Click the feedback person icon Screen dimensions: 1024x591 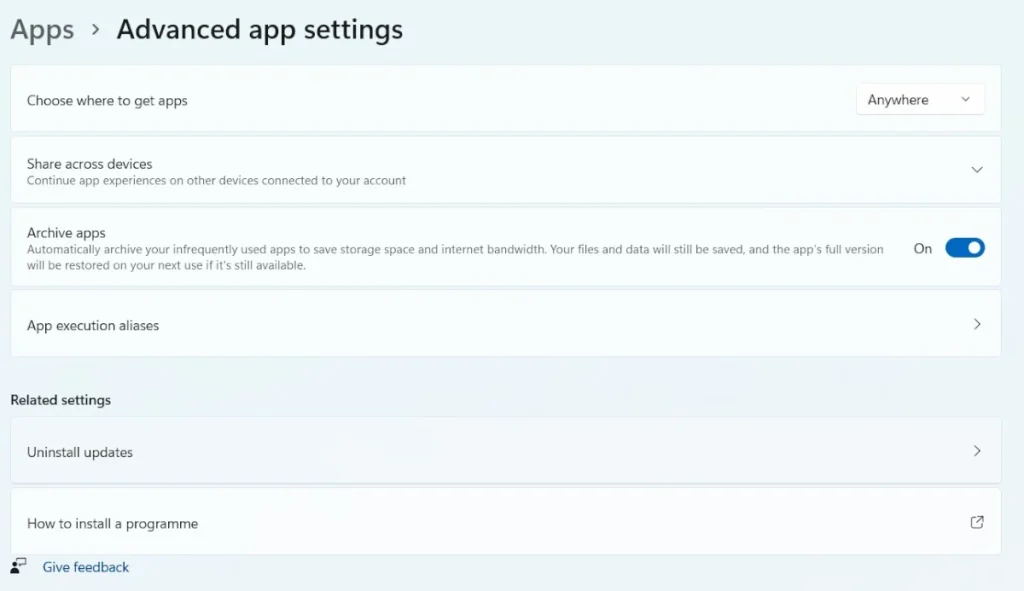click(x=19, y=567)
